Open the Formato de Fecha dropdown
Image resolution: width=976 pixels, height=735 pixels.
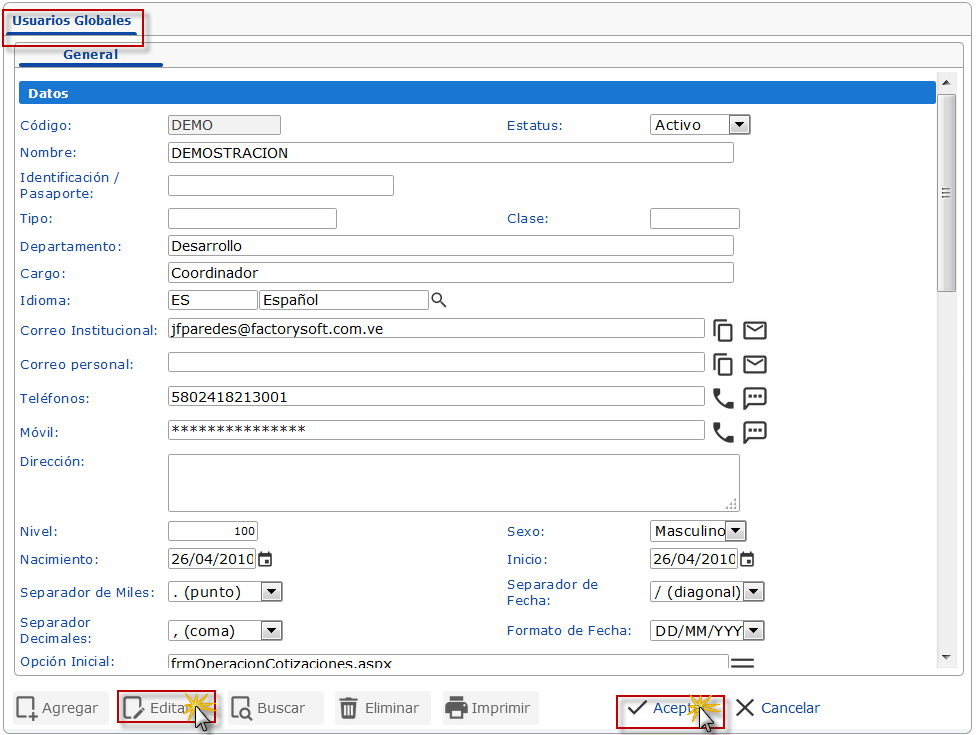click(x=753, y=630)
